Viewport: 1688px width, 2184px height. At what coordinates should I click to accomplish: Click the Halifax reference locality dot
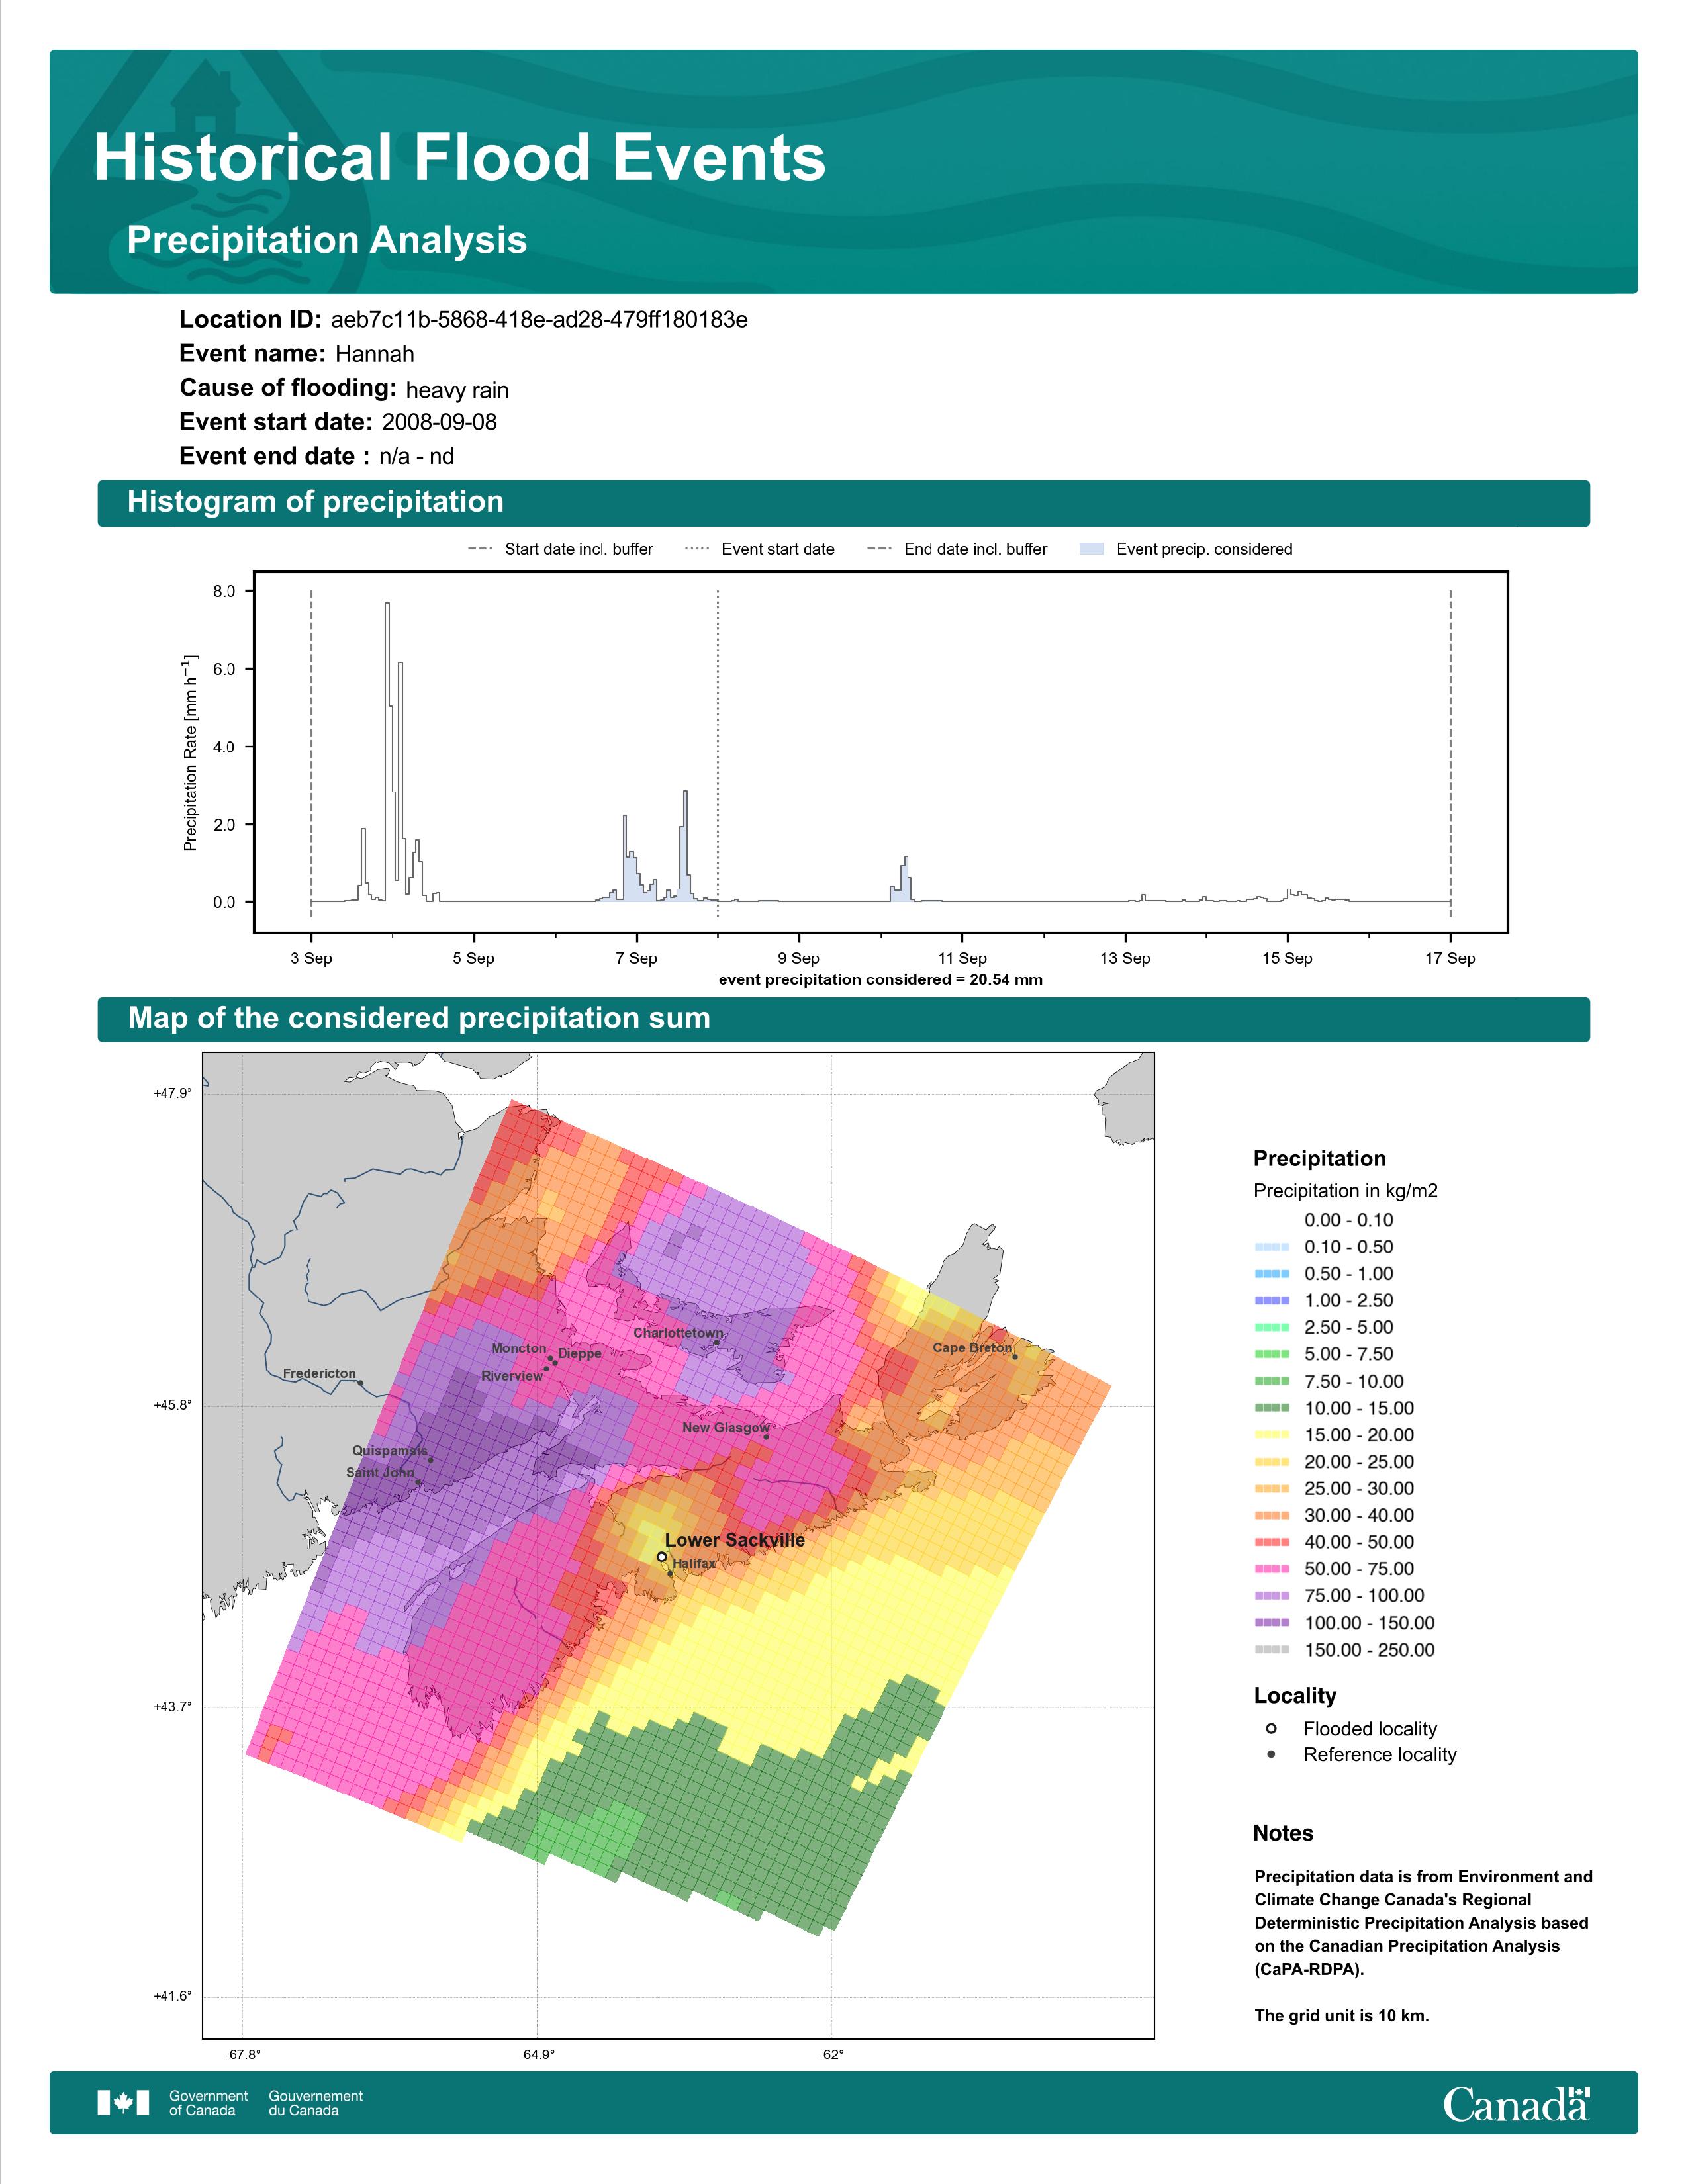click(670, 1573)
